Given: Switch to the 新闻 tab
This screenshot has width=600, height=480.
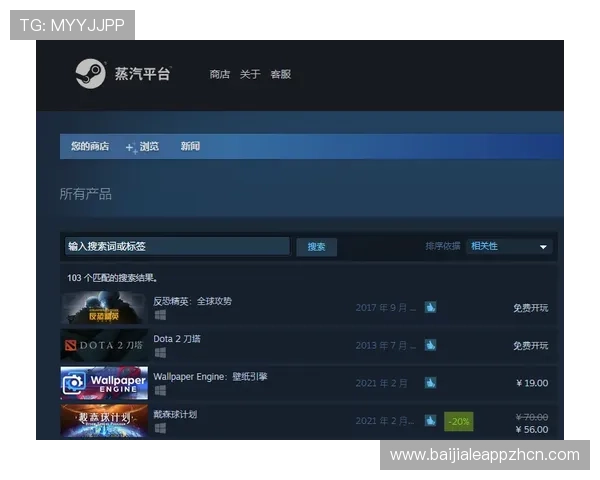Looking at the screenshot, I should [x=190, y=146].
